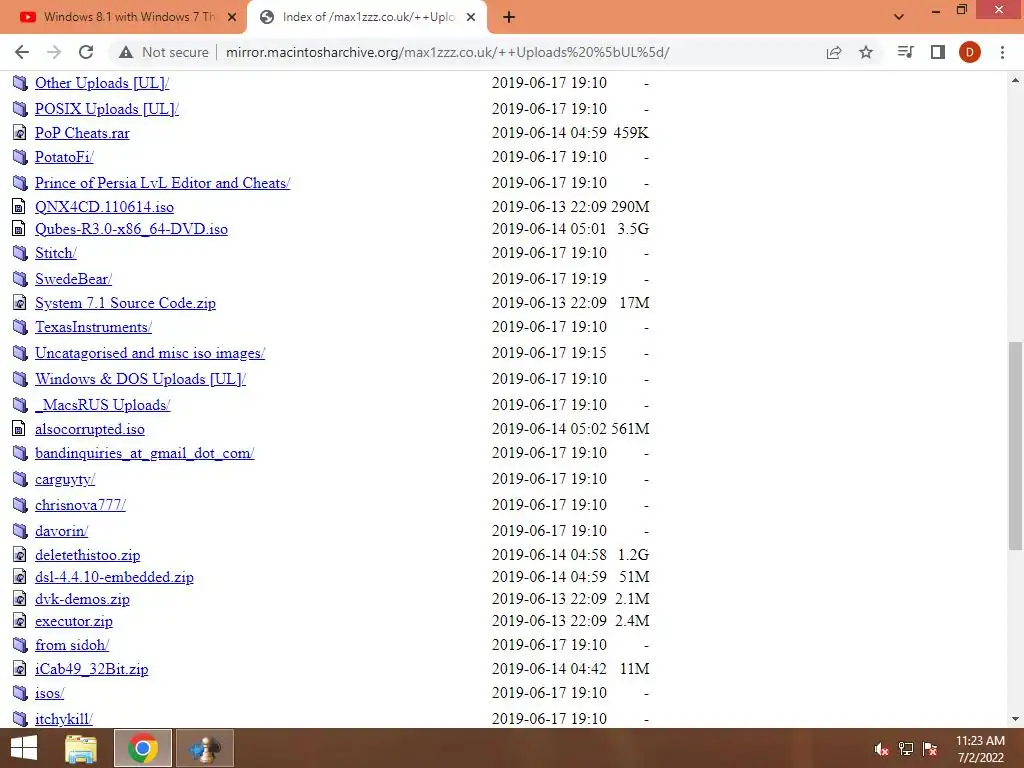Click the 3.5G size of Qubes iso
Viewport: 1024px width, 768px height.
point(633,229)
